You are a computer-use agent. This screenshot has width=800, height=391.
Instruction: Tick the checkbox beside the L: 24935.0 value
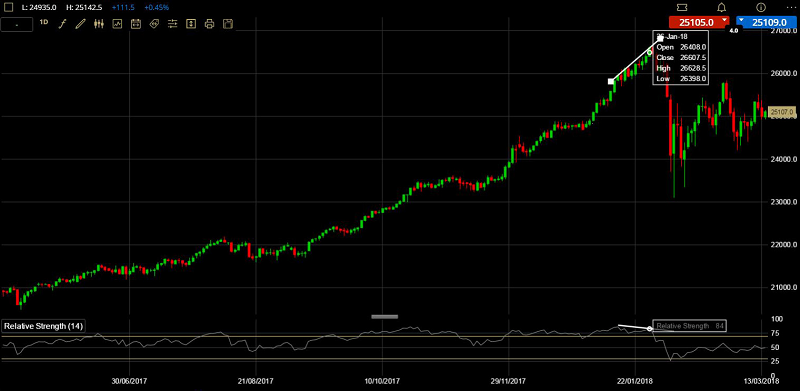[x=9, y=7]
